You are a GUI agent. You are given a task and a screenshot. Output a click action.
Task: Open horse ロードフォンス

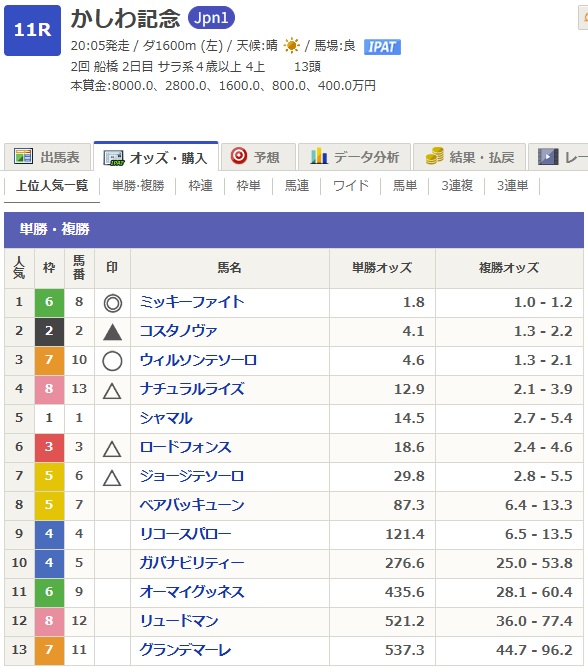point(185,447)
